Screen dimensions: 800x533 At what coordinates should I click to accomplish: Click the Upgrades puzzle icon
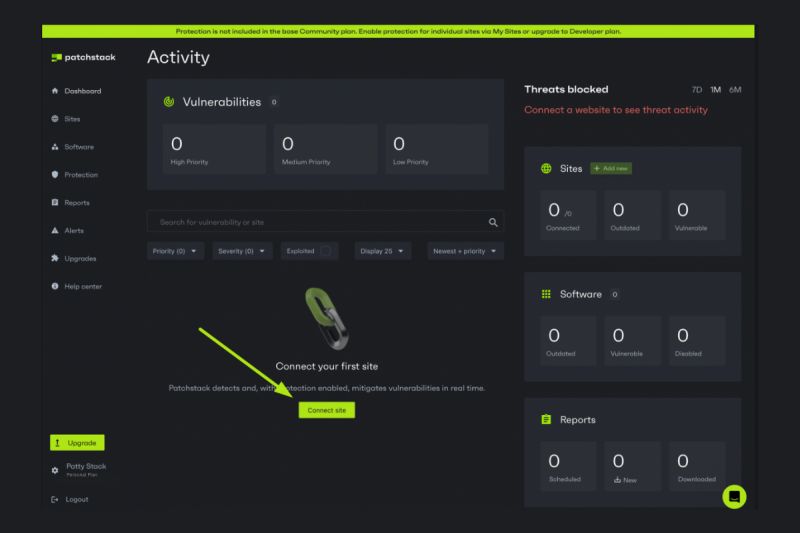coord(55,258)
